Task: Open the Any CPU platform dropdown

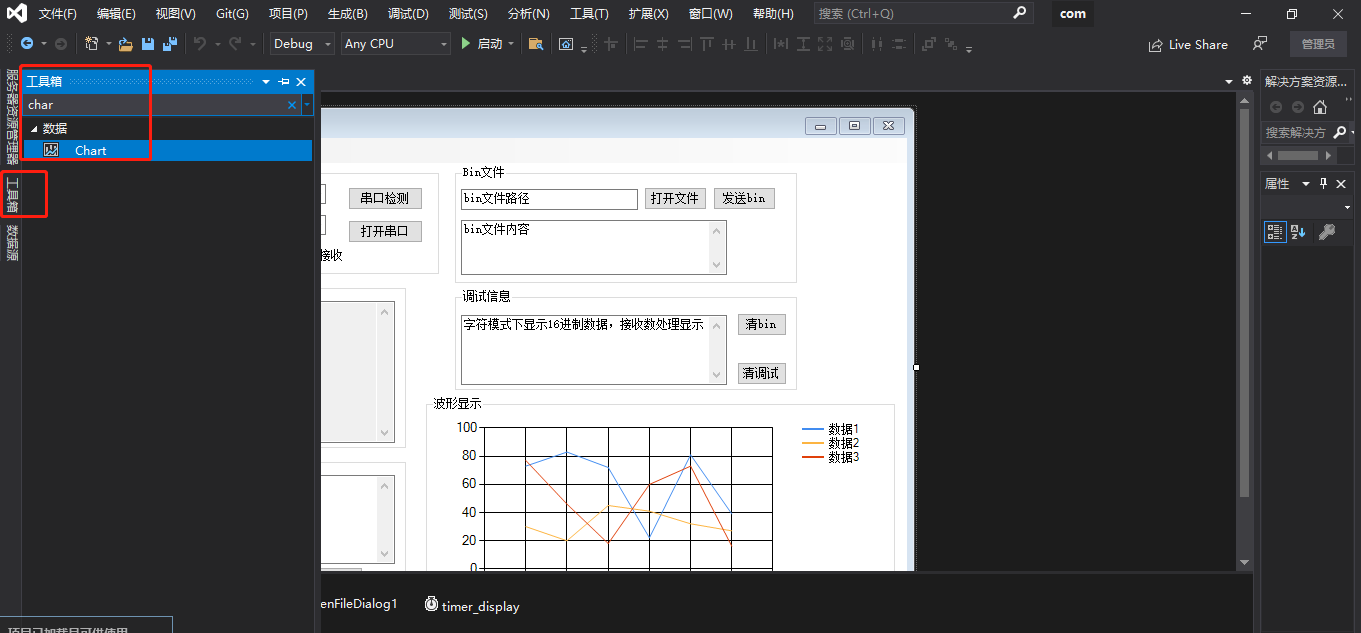Action: click(395, 44)
